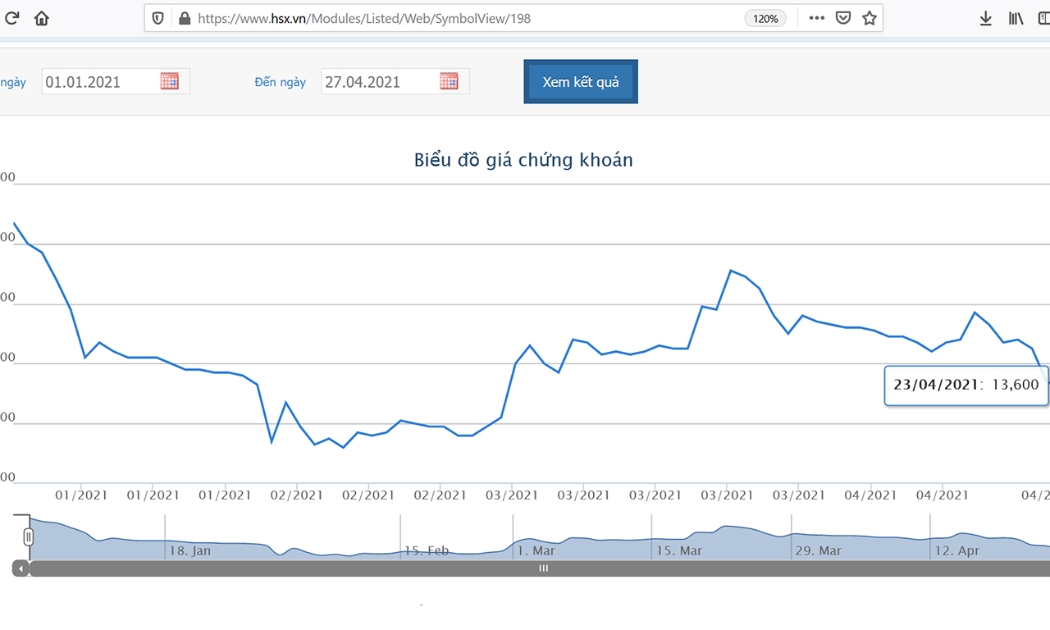View site security via the padlock icon
The width and height of the screenshot is (1050, 630).
click(x=185, y=18)
